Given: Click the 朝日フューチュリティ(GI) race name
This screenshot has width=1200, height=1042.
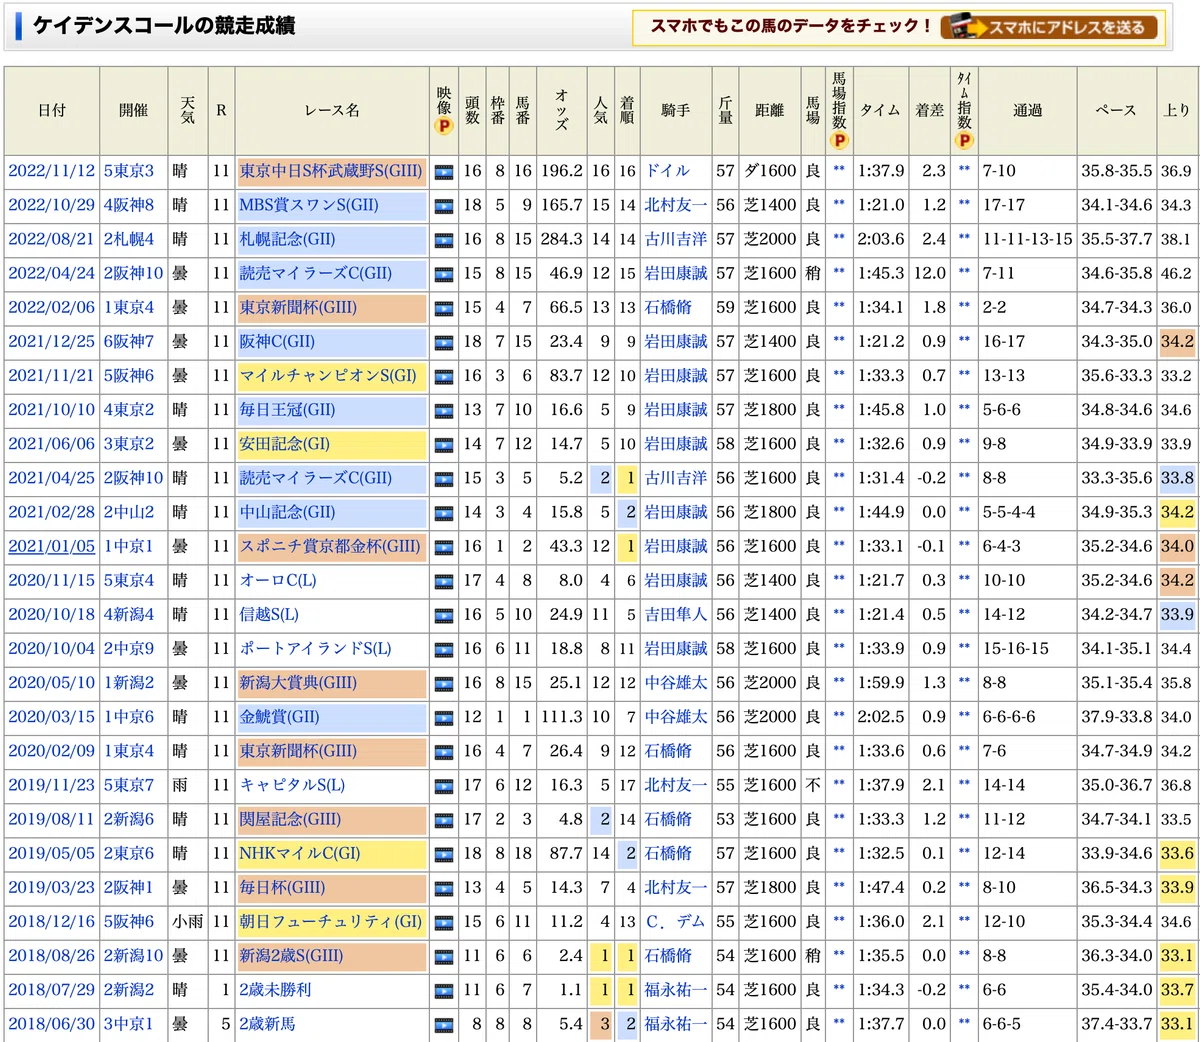Looking at the screenshot, I should [x=331, y=921].
